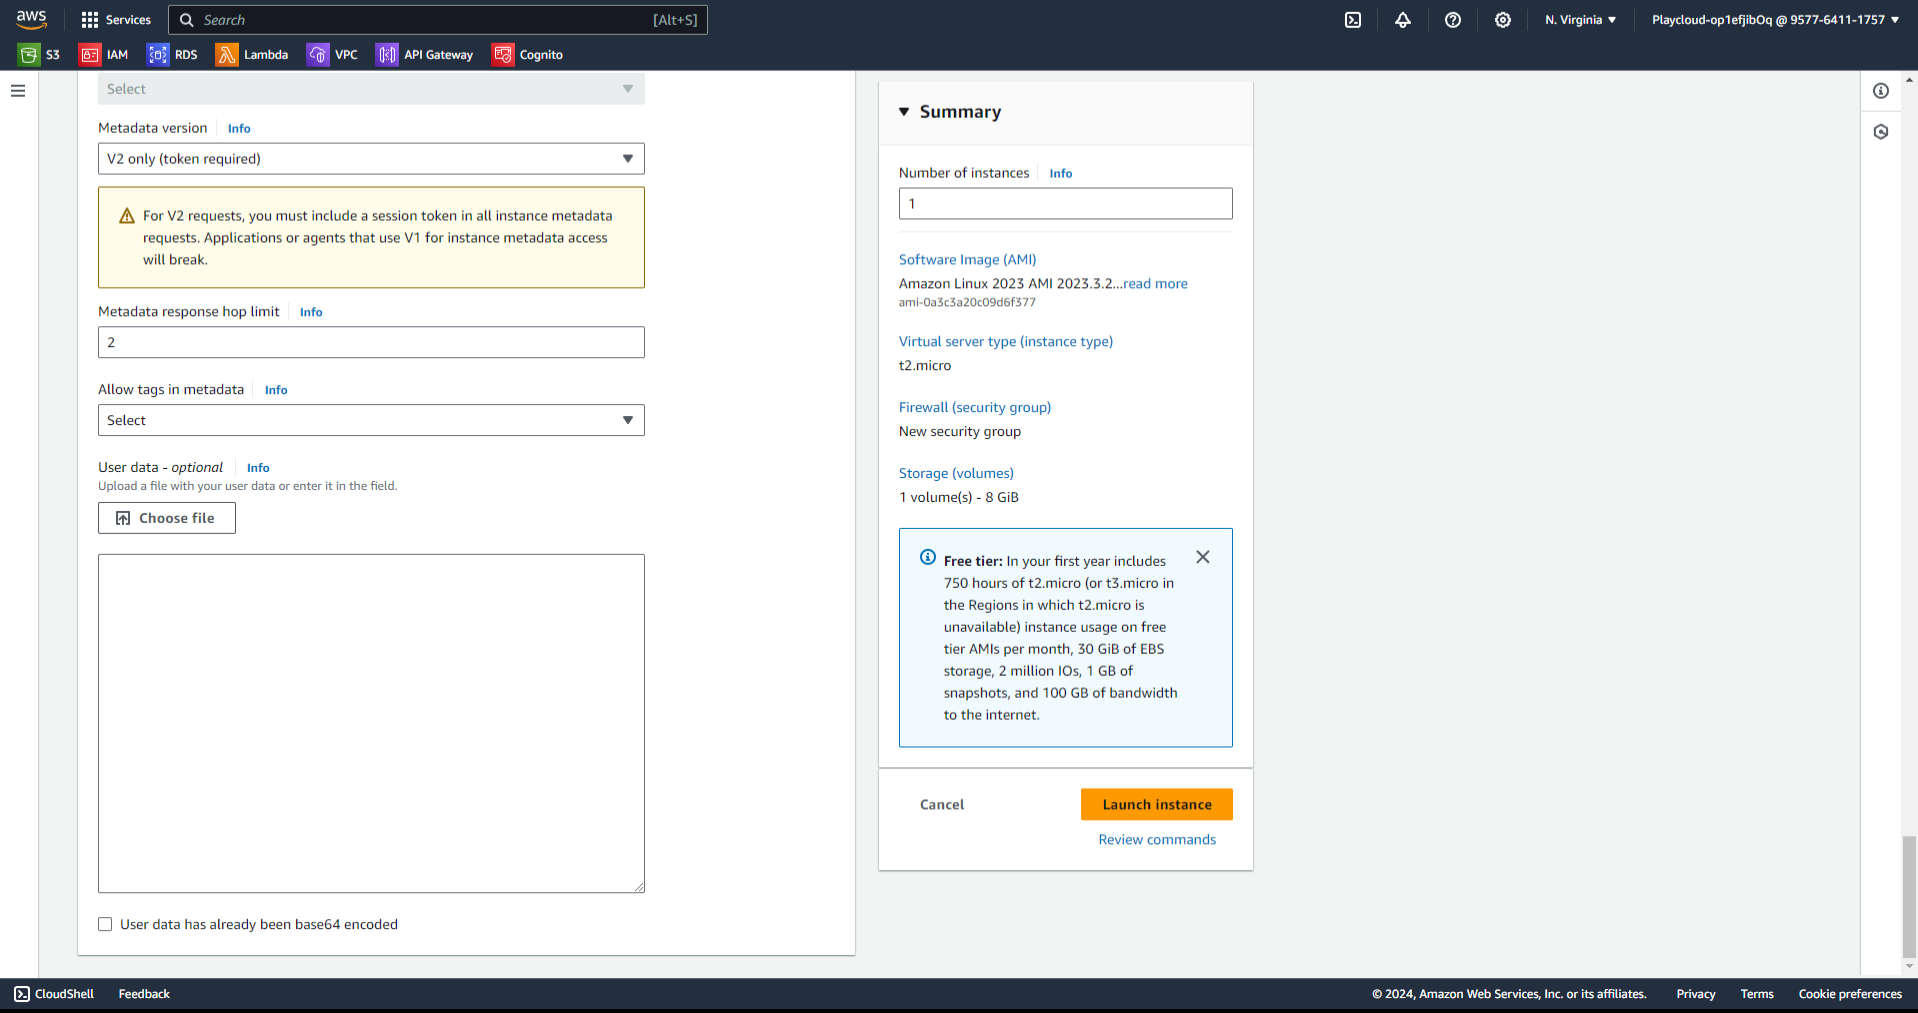Open the settings gear icon
This screenshot has height=1013, width=1918.
click(x=1502, y=20)
